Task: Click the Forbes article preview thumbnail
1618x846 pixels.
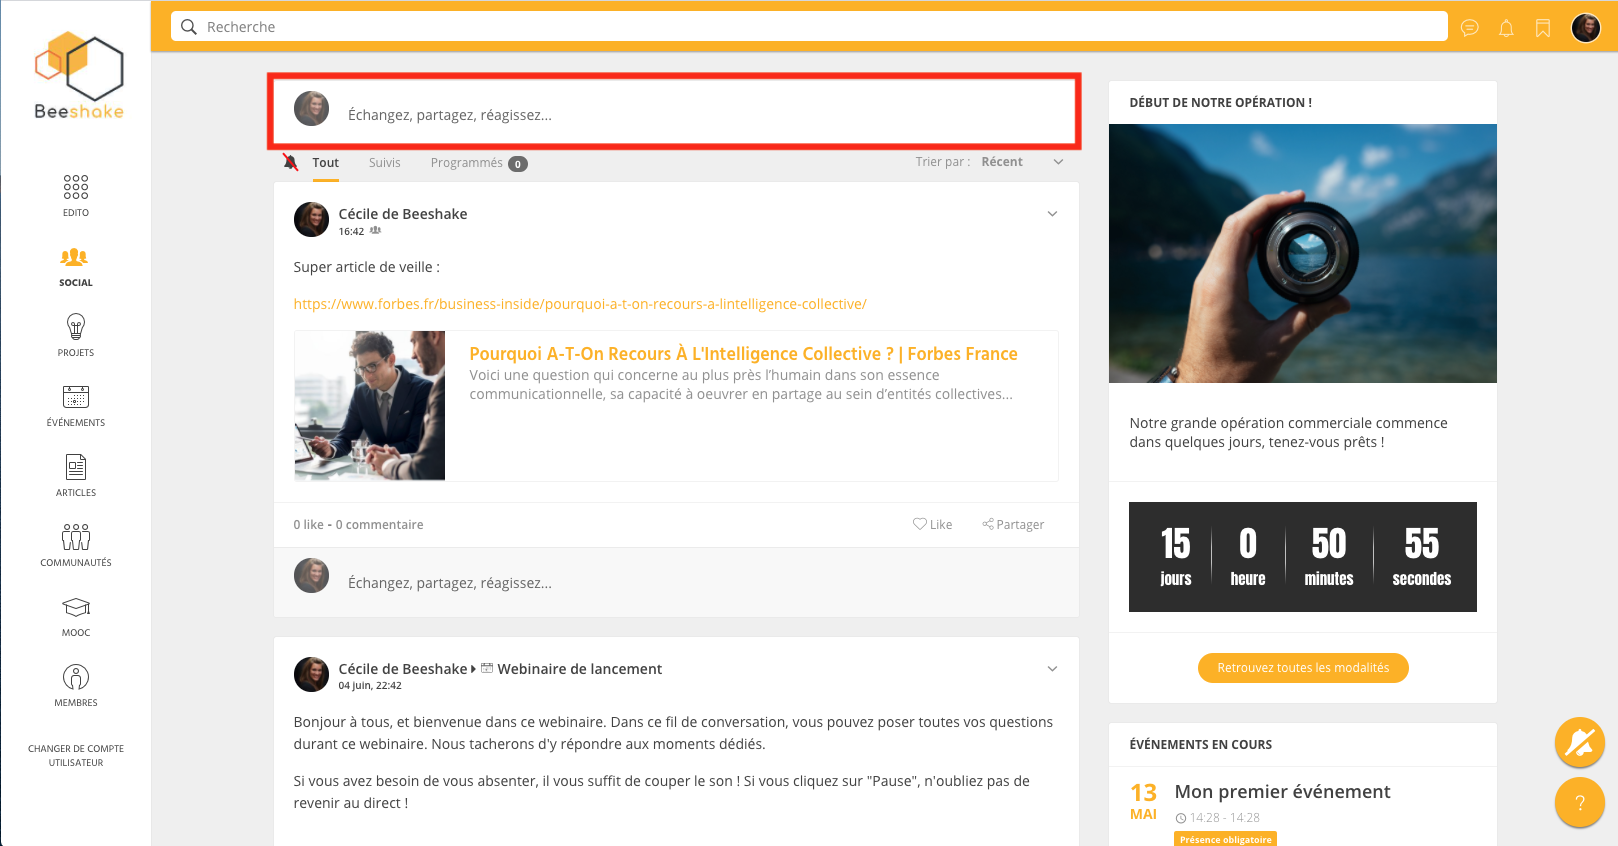Action: point(370,406)
